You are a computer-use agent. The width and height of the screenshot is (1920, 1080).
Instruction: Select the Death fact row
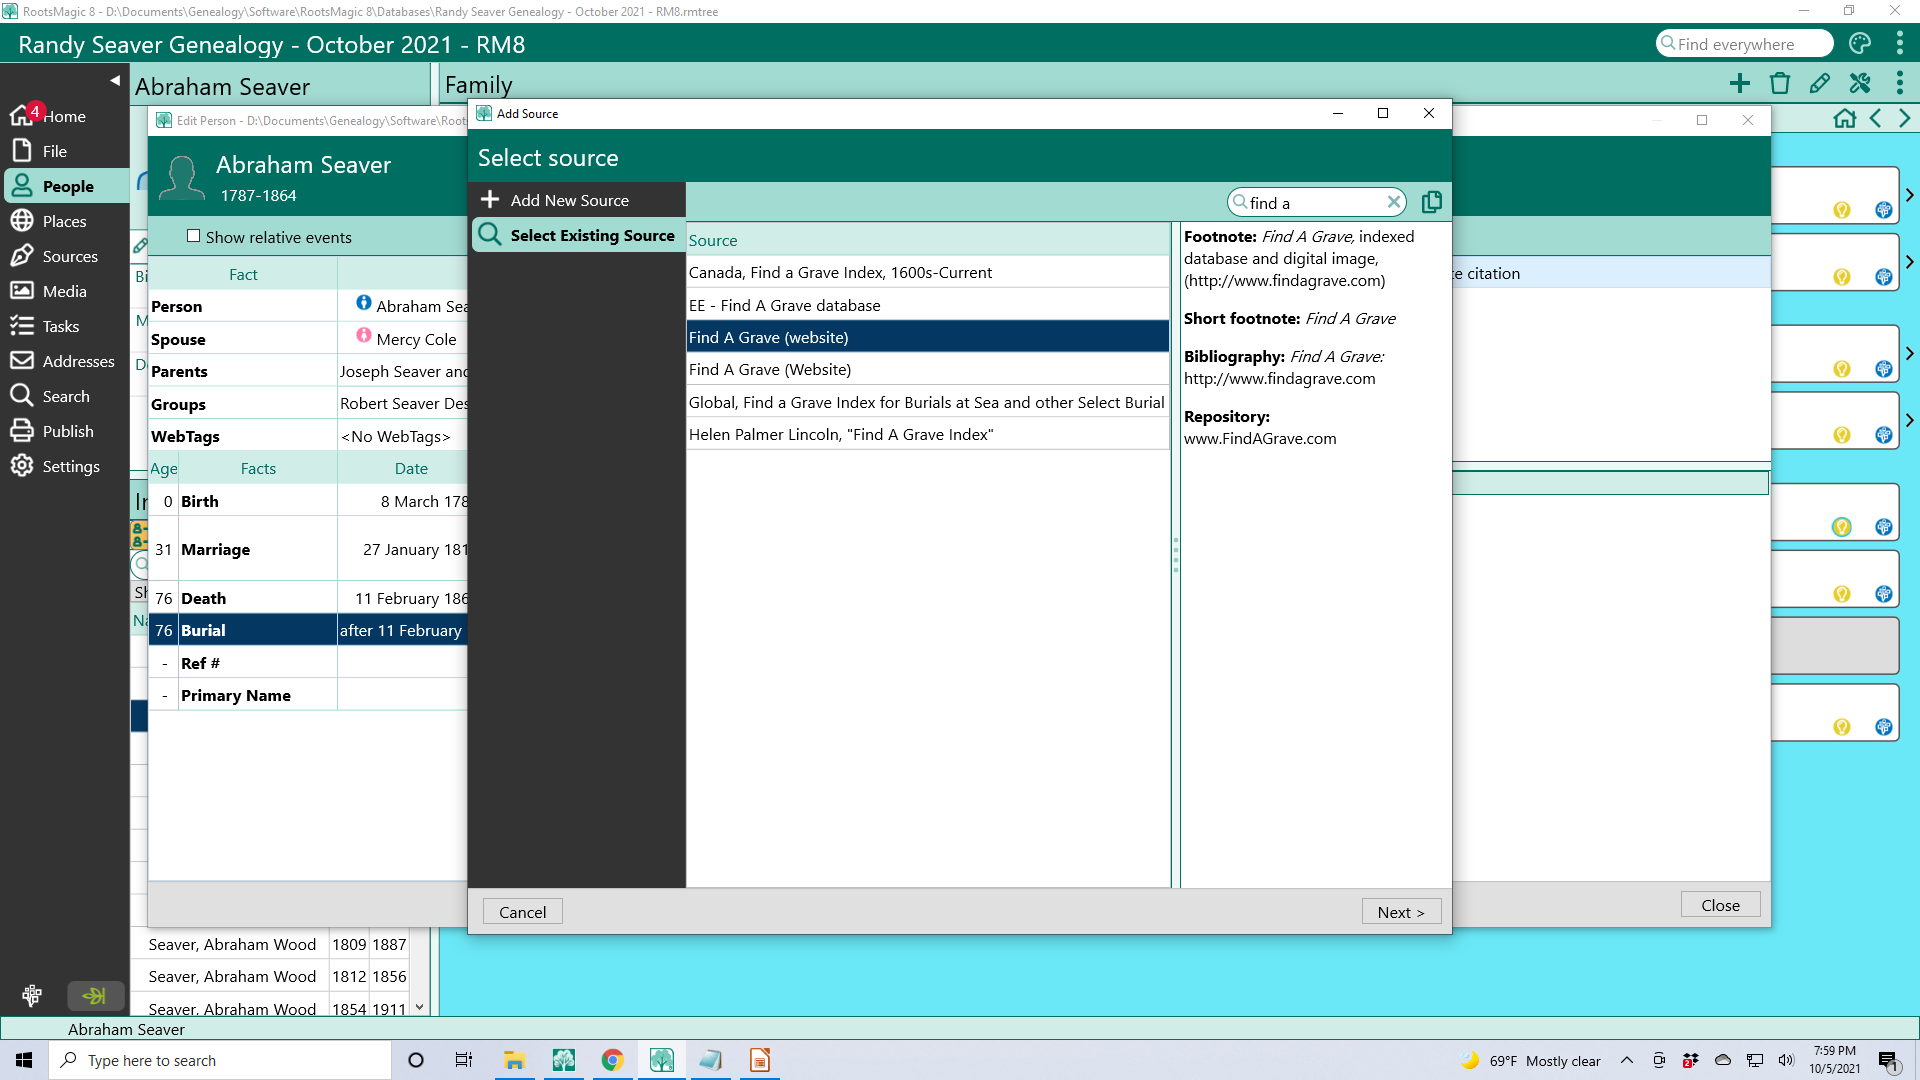(x=308, y=598)
